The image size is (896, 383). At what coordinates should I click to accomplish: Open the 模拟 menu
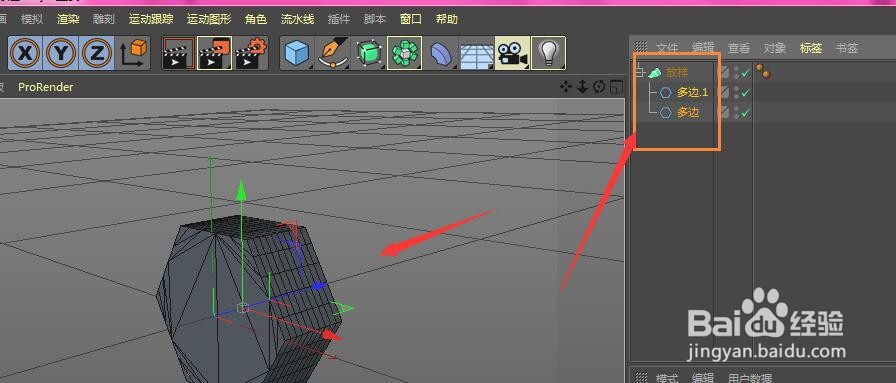[x=32, y=19]
